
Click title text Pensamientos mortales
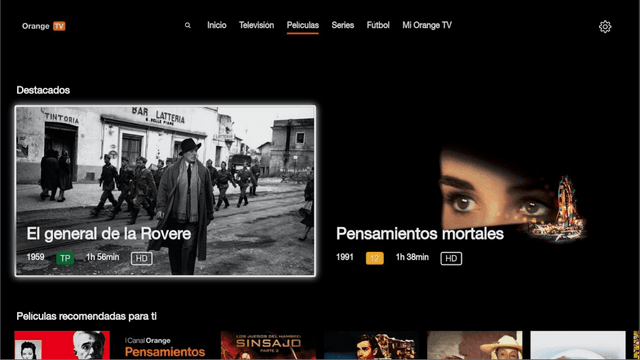[420, 234]
